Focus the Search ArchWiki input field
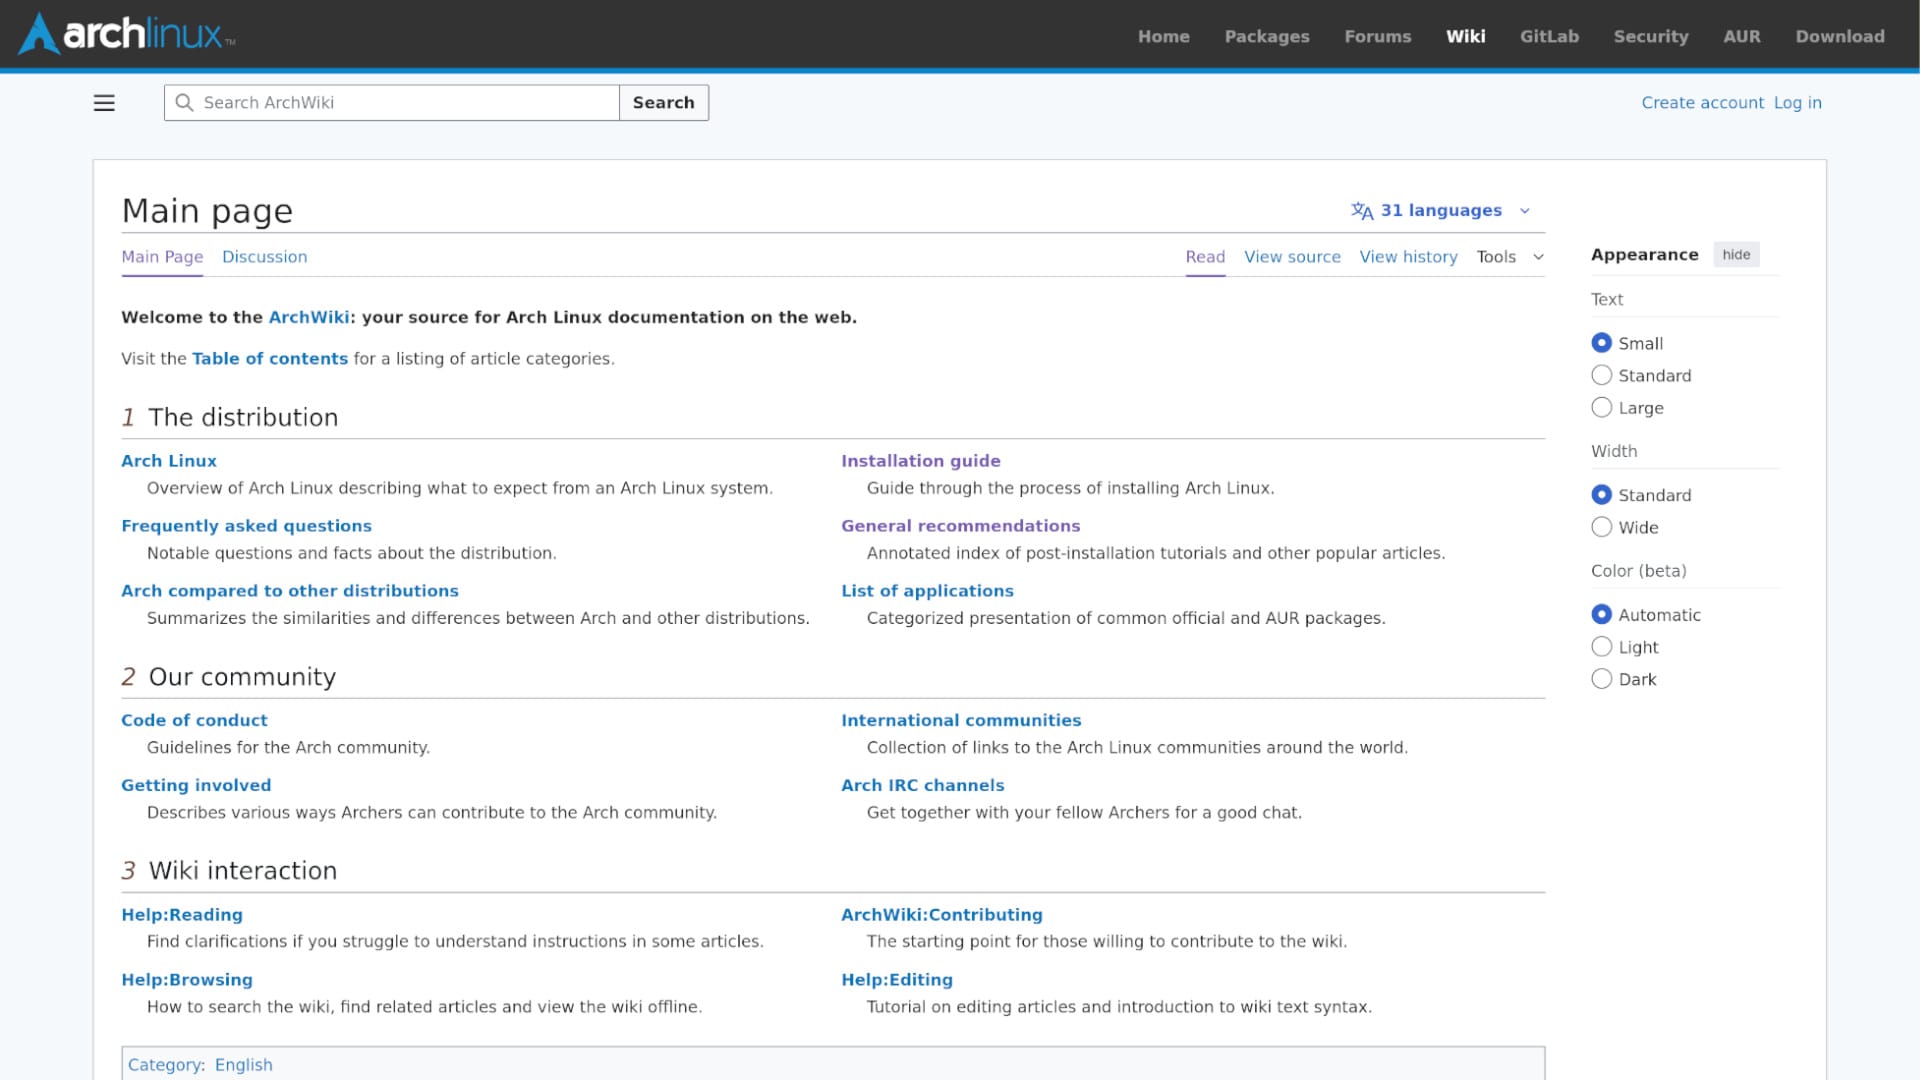The width and height of the screenshot is (1920, 1080). click(405, 103)
